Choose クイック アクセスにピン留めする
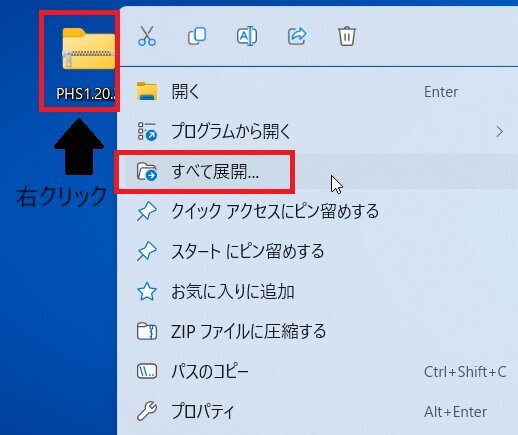 tap(317, 212)
